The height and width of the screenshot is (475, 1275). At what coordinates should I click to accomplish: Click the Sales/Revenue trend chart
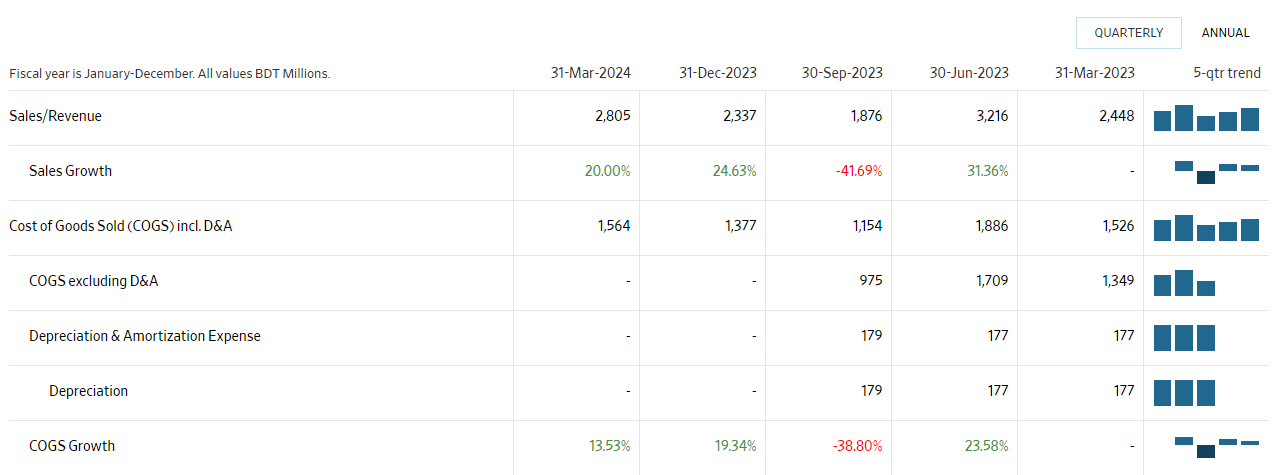coord(1206,118)
